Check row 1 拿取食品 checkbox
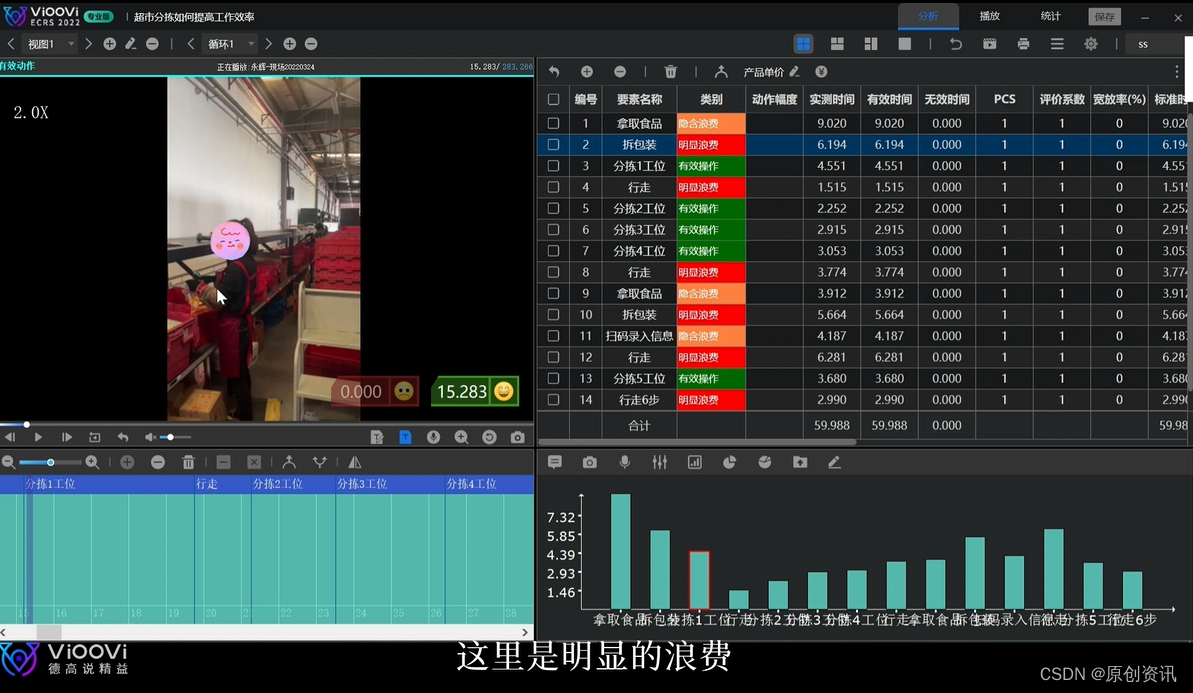 (554, 123)
